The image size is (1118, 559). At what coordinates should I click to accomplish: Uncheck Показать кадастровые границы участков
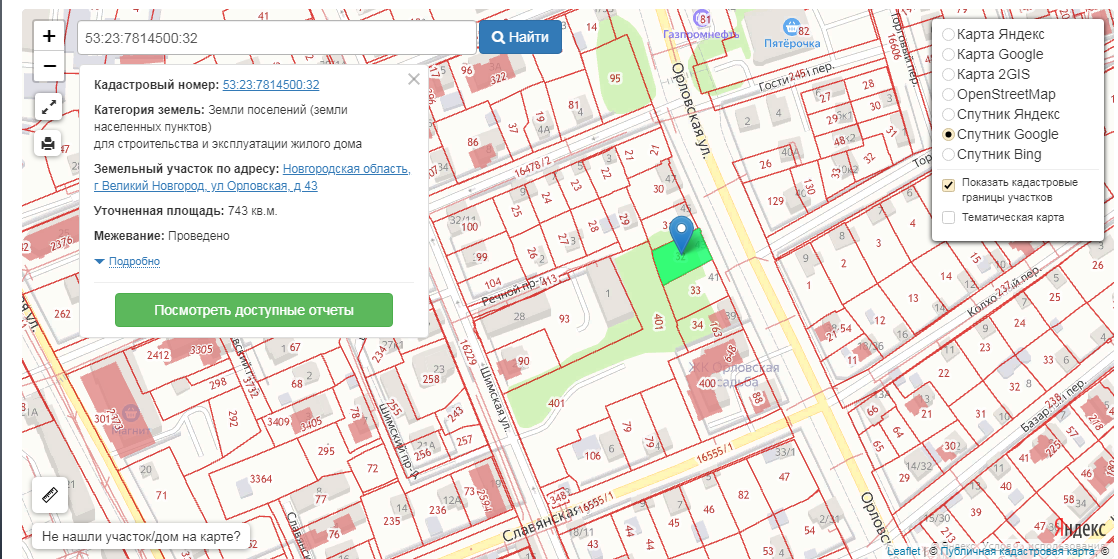click(x=948, y=185)
